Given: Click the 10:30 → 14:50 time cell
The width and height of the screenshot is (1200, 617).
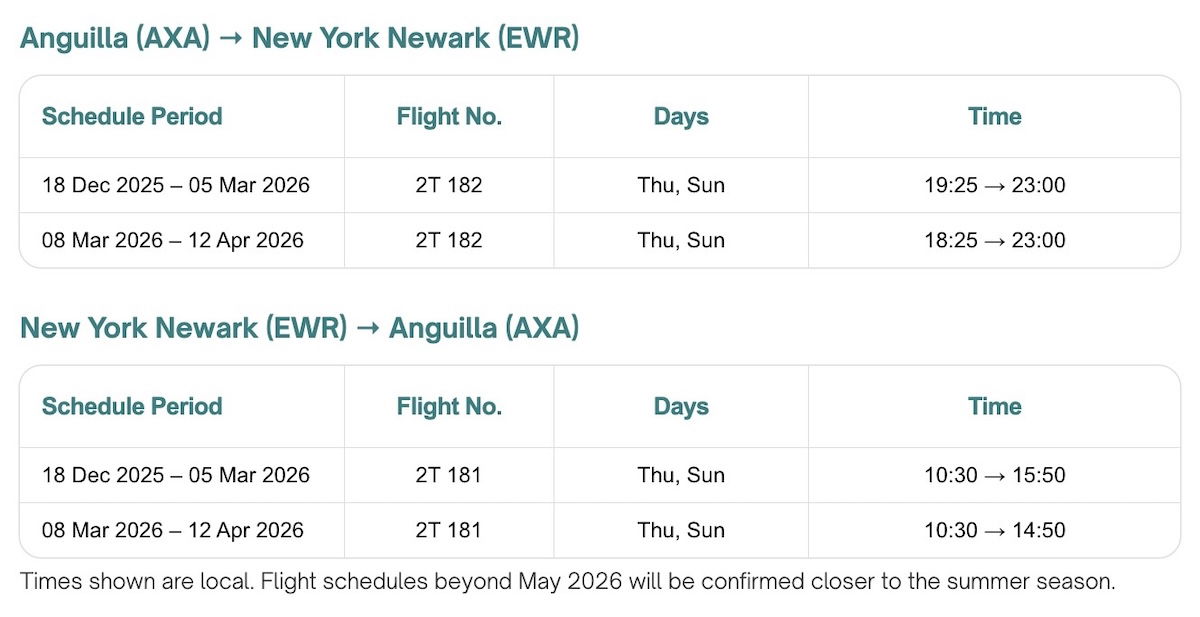Looking at the screenshot, I should [995, 530].
